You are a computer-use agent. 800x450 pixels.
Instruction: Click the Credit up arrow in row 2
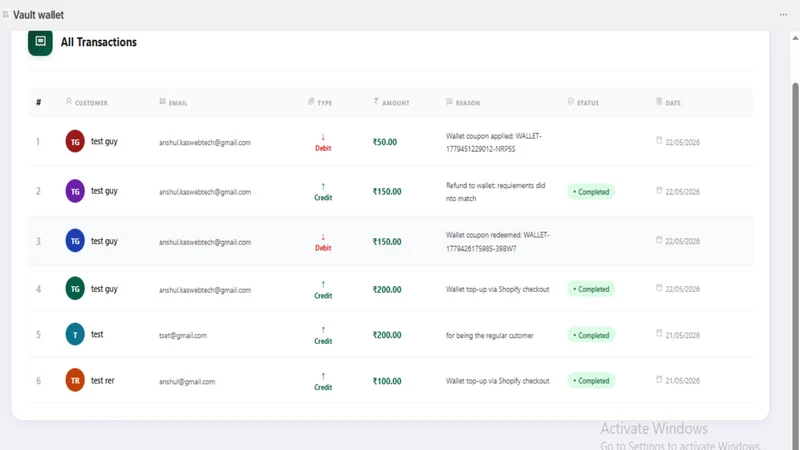click(x=323, y=187)
